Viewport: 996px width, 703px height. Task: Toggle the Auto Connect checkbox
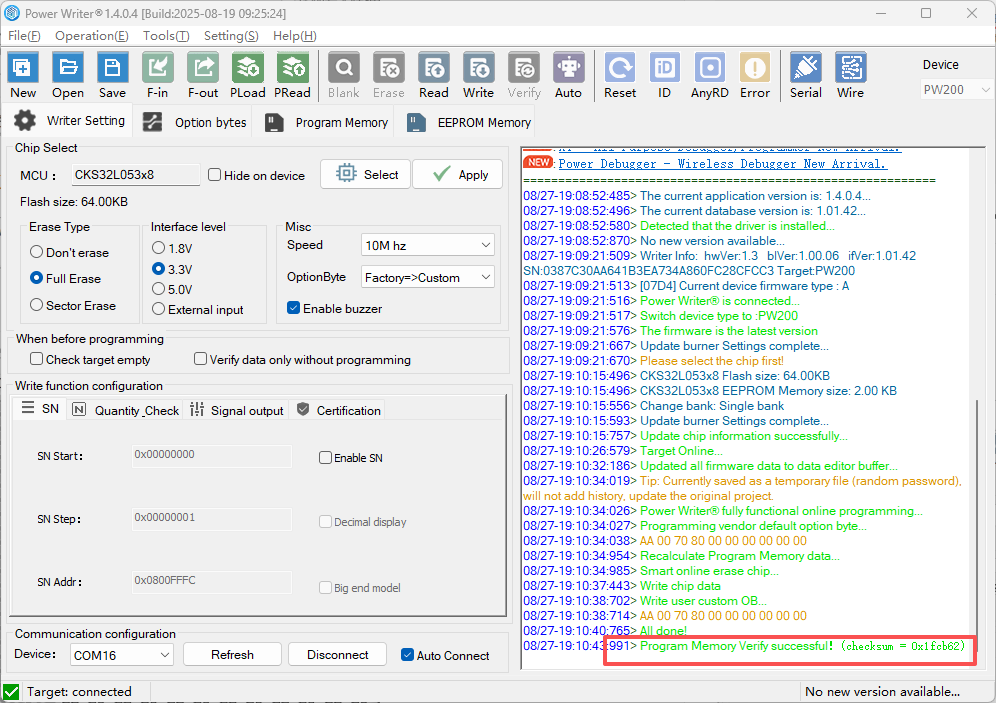point(407,655)
